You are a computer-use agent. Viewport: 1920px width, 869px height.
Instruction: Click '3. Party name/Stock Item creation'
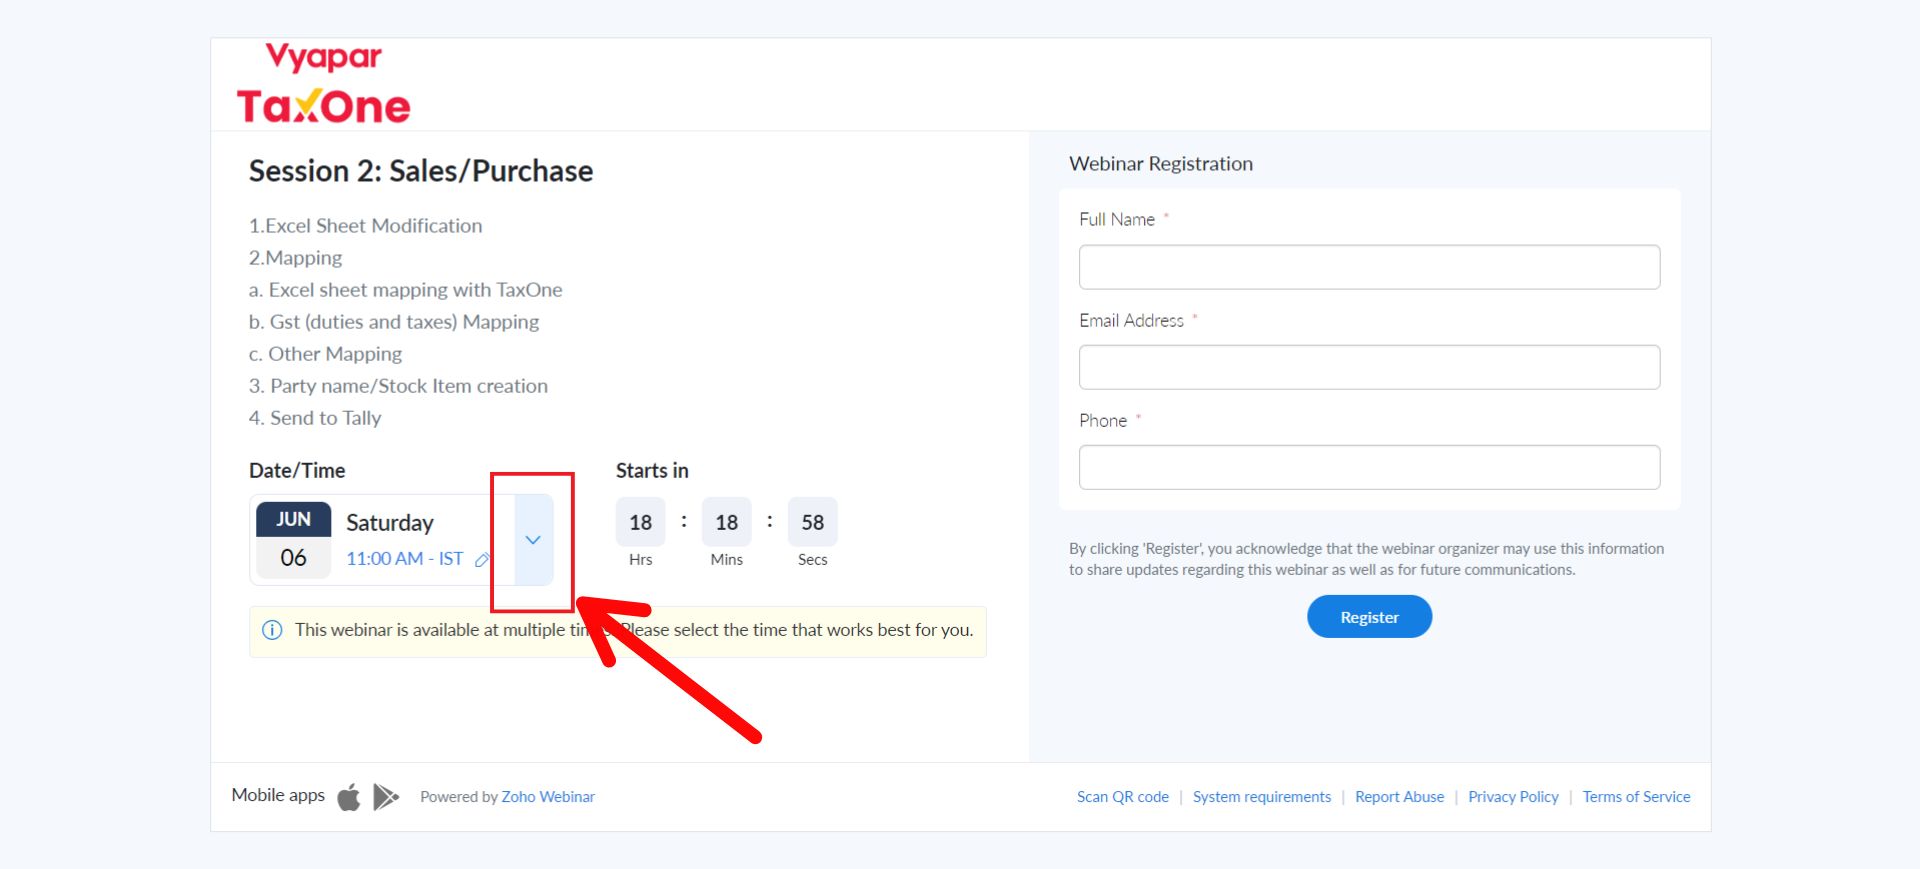pos(398,386)
